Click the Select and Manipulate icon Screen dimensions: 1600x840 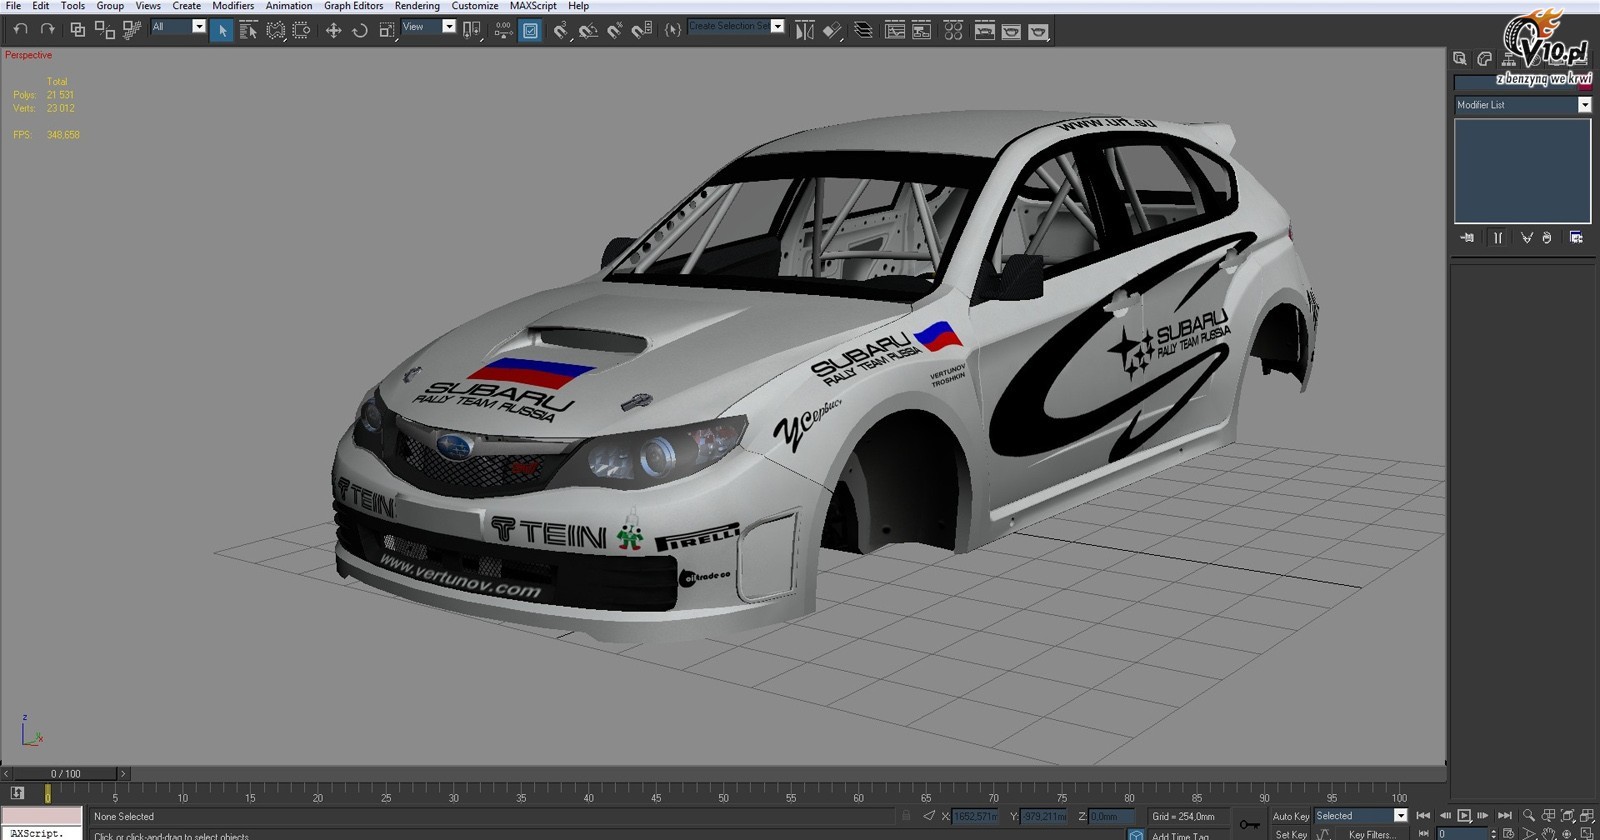pyautogui.click(x=503, y=31)
